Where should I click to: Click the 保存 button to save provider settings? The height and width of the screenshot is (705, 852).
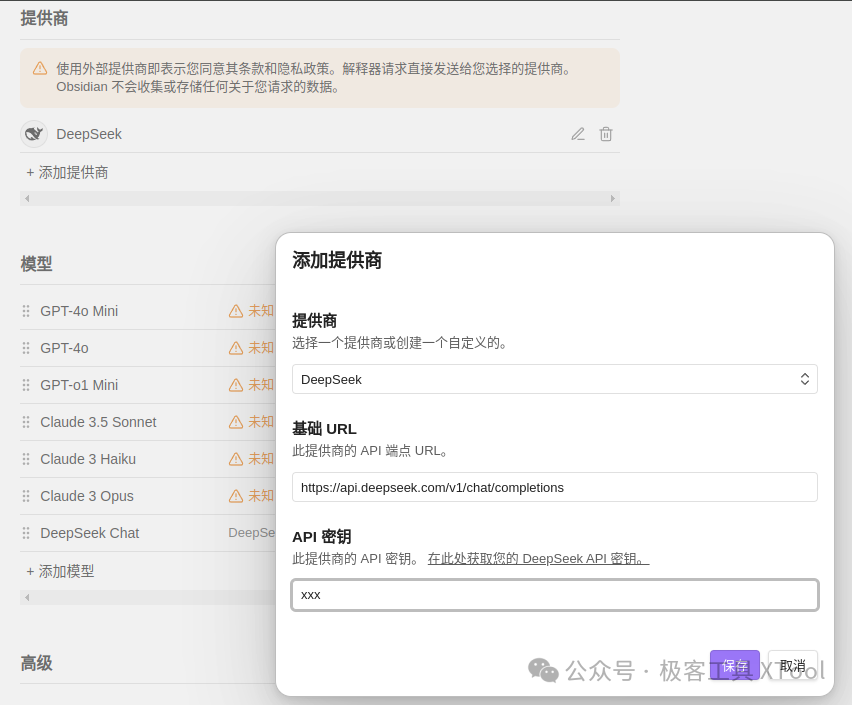pyautogui.click(x=735, y=665)
